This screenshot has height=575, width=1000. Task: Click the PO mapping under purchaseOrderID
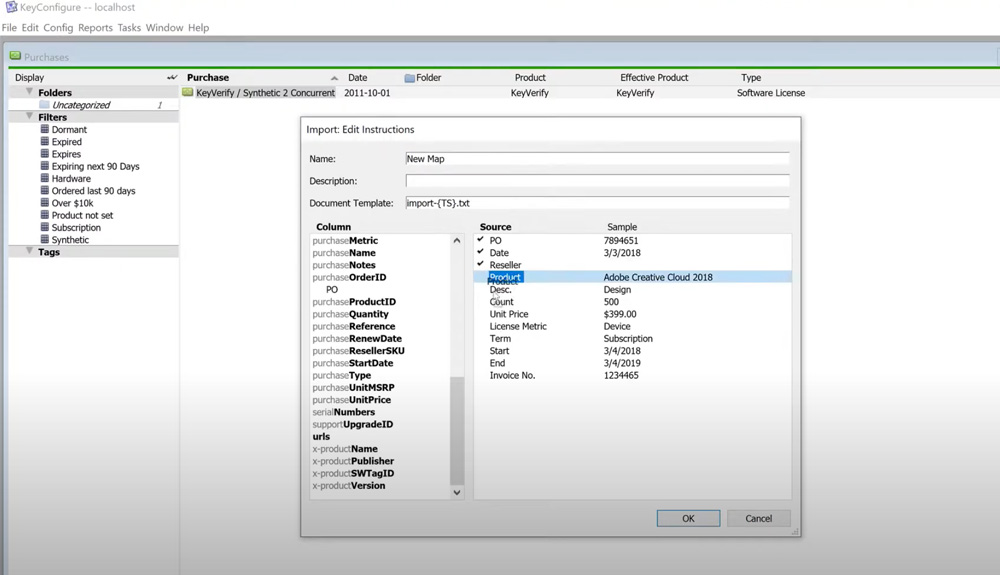click(x=332, y=289)
